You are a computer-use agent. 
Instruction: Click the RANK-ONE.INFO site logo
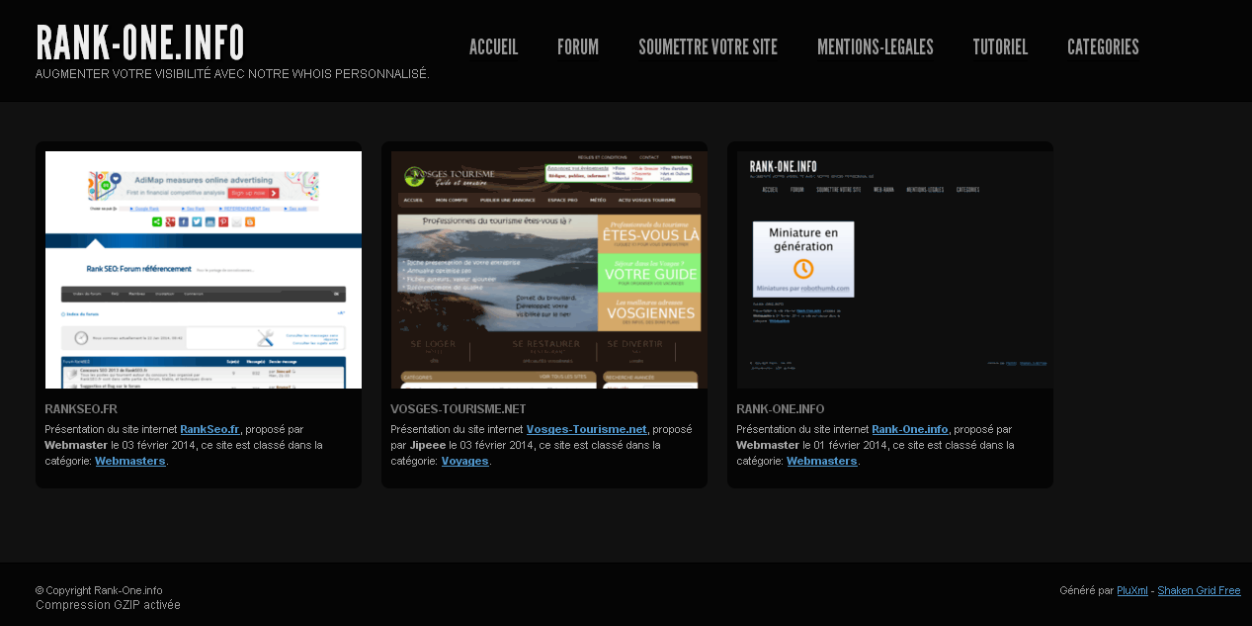[x=140, y=42]
